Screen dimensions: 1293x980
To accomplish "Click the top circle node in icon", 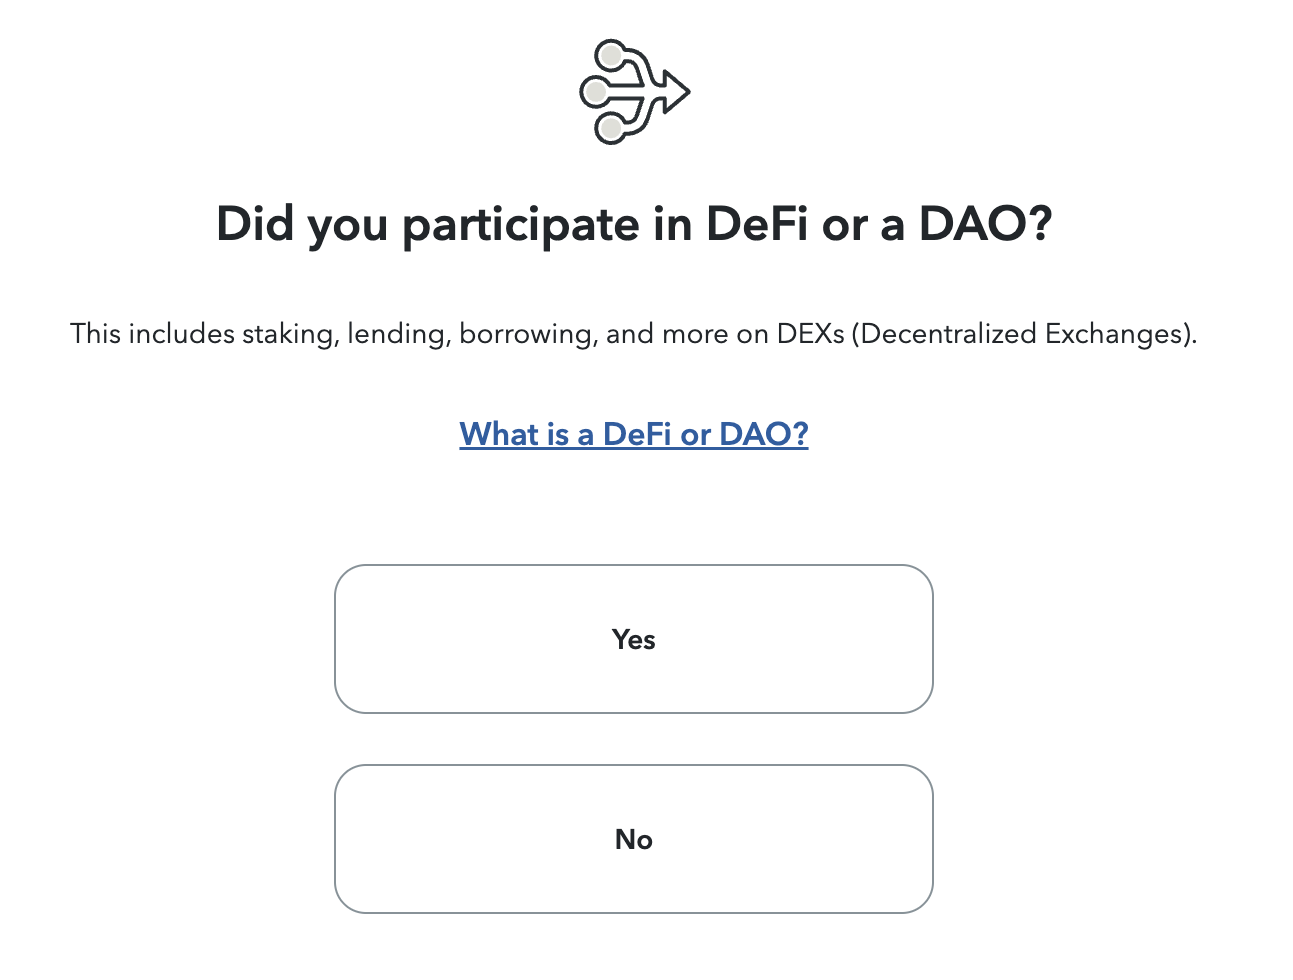I will [610, 56].
